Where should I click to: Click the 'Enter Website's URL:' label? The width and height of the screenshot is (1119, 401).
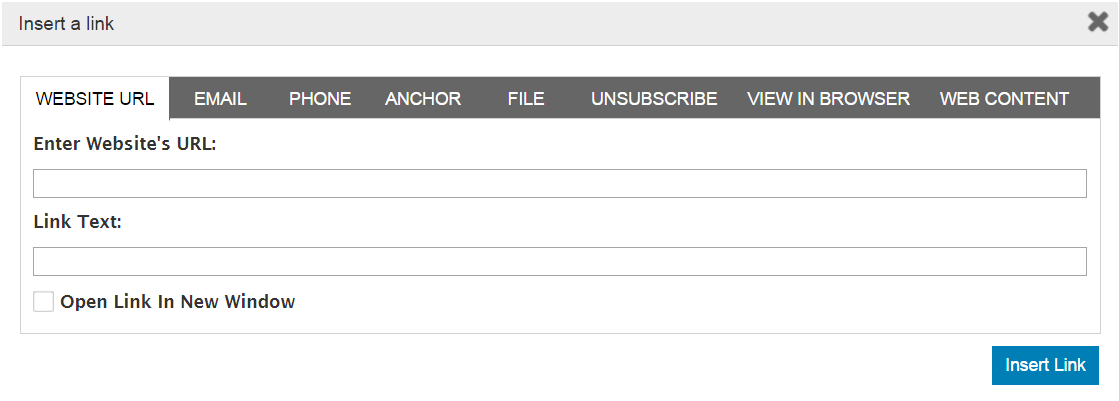click(x=125, y=144)
